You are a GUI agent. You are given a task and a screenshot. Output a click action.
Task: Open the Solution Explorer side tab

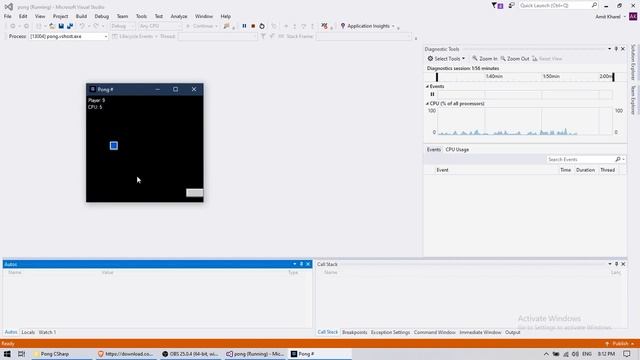(633, 62)
